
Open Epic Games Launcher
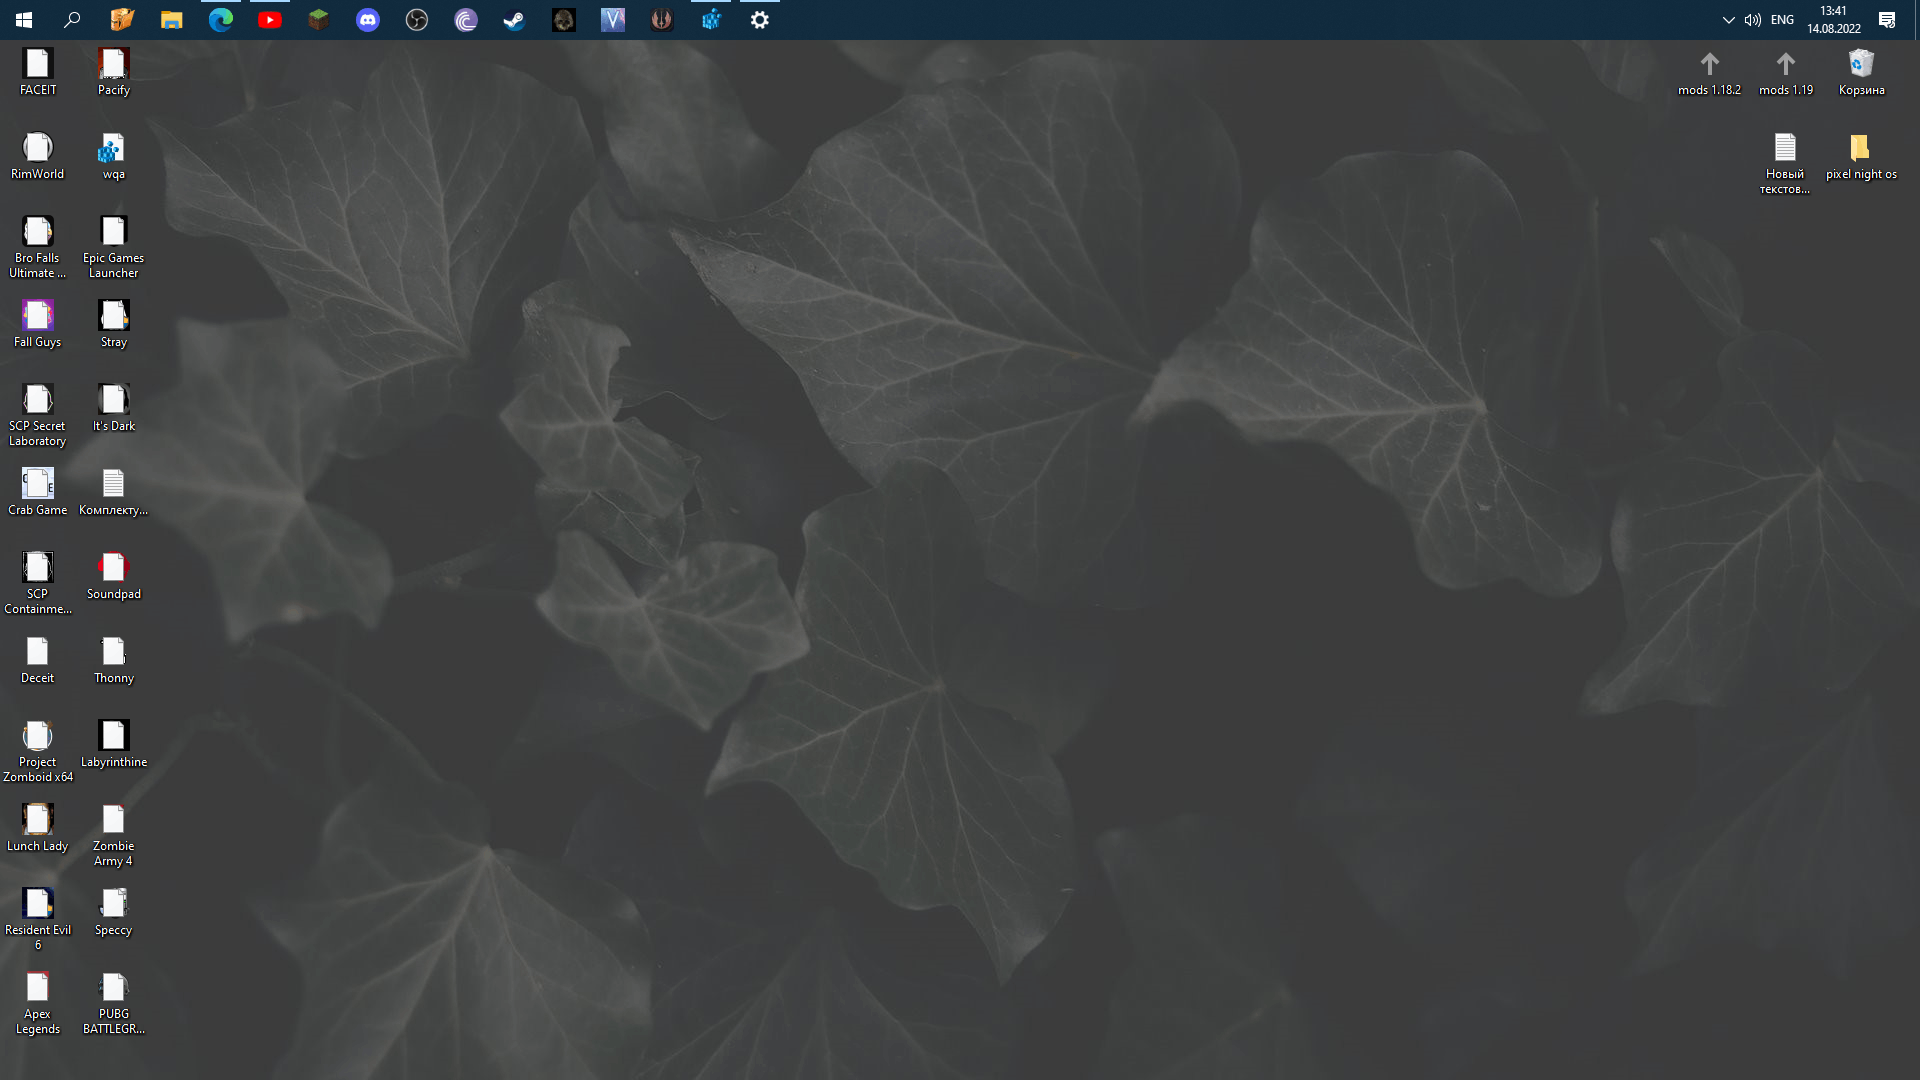click(113, 241)
